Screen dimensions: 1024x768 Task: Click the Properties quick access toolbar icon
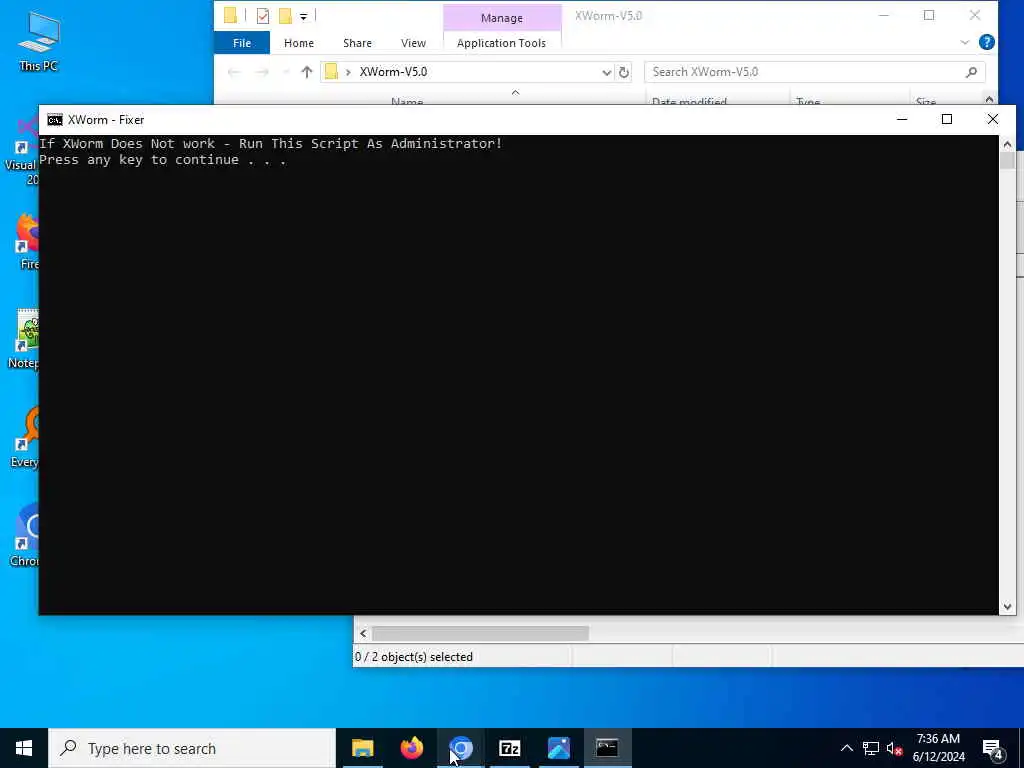(x=263, y=16)
